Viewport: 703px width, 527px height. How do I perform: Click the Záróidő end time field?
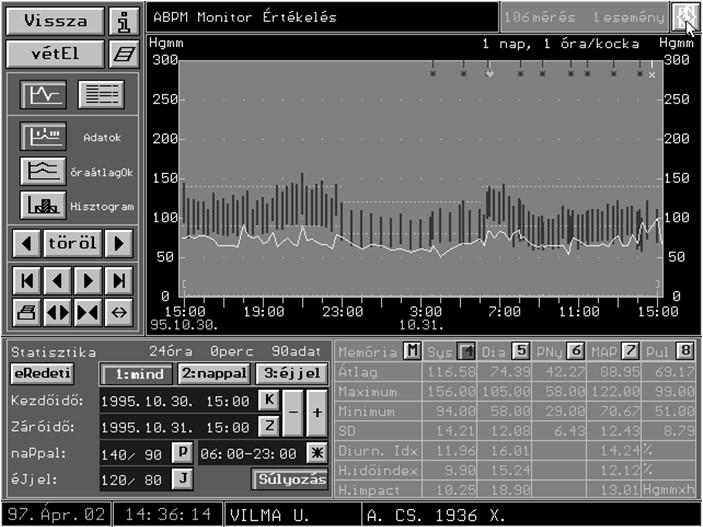click(177, 427)
